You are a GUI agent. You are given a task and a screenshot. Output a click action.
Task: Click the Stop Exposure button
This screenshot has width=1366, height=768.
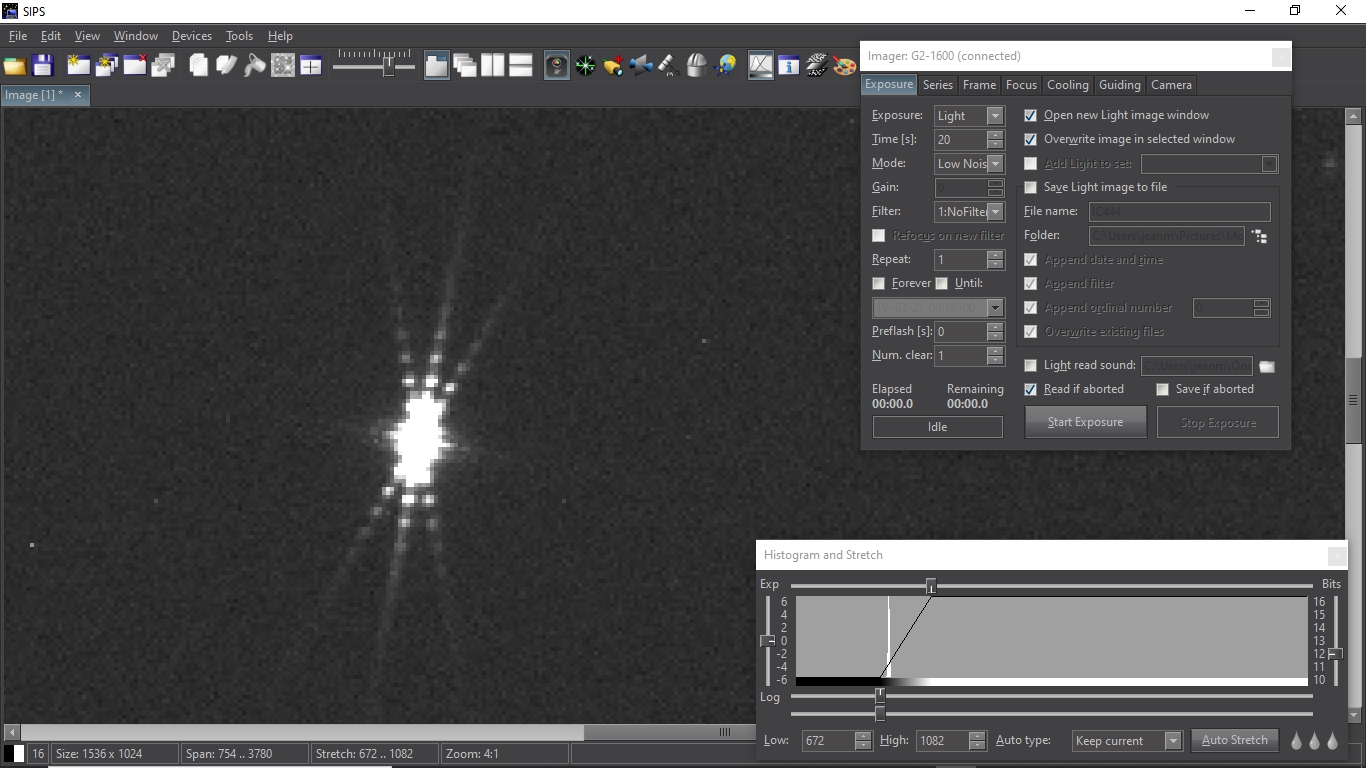pyautogui.click(x=1218, y=422)
